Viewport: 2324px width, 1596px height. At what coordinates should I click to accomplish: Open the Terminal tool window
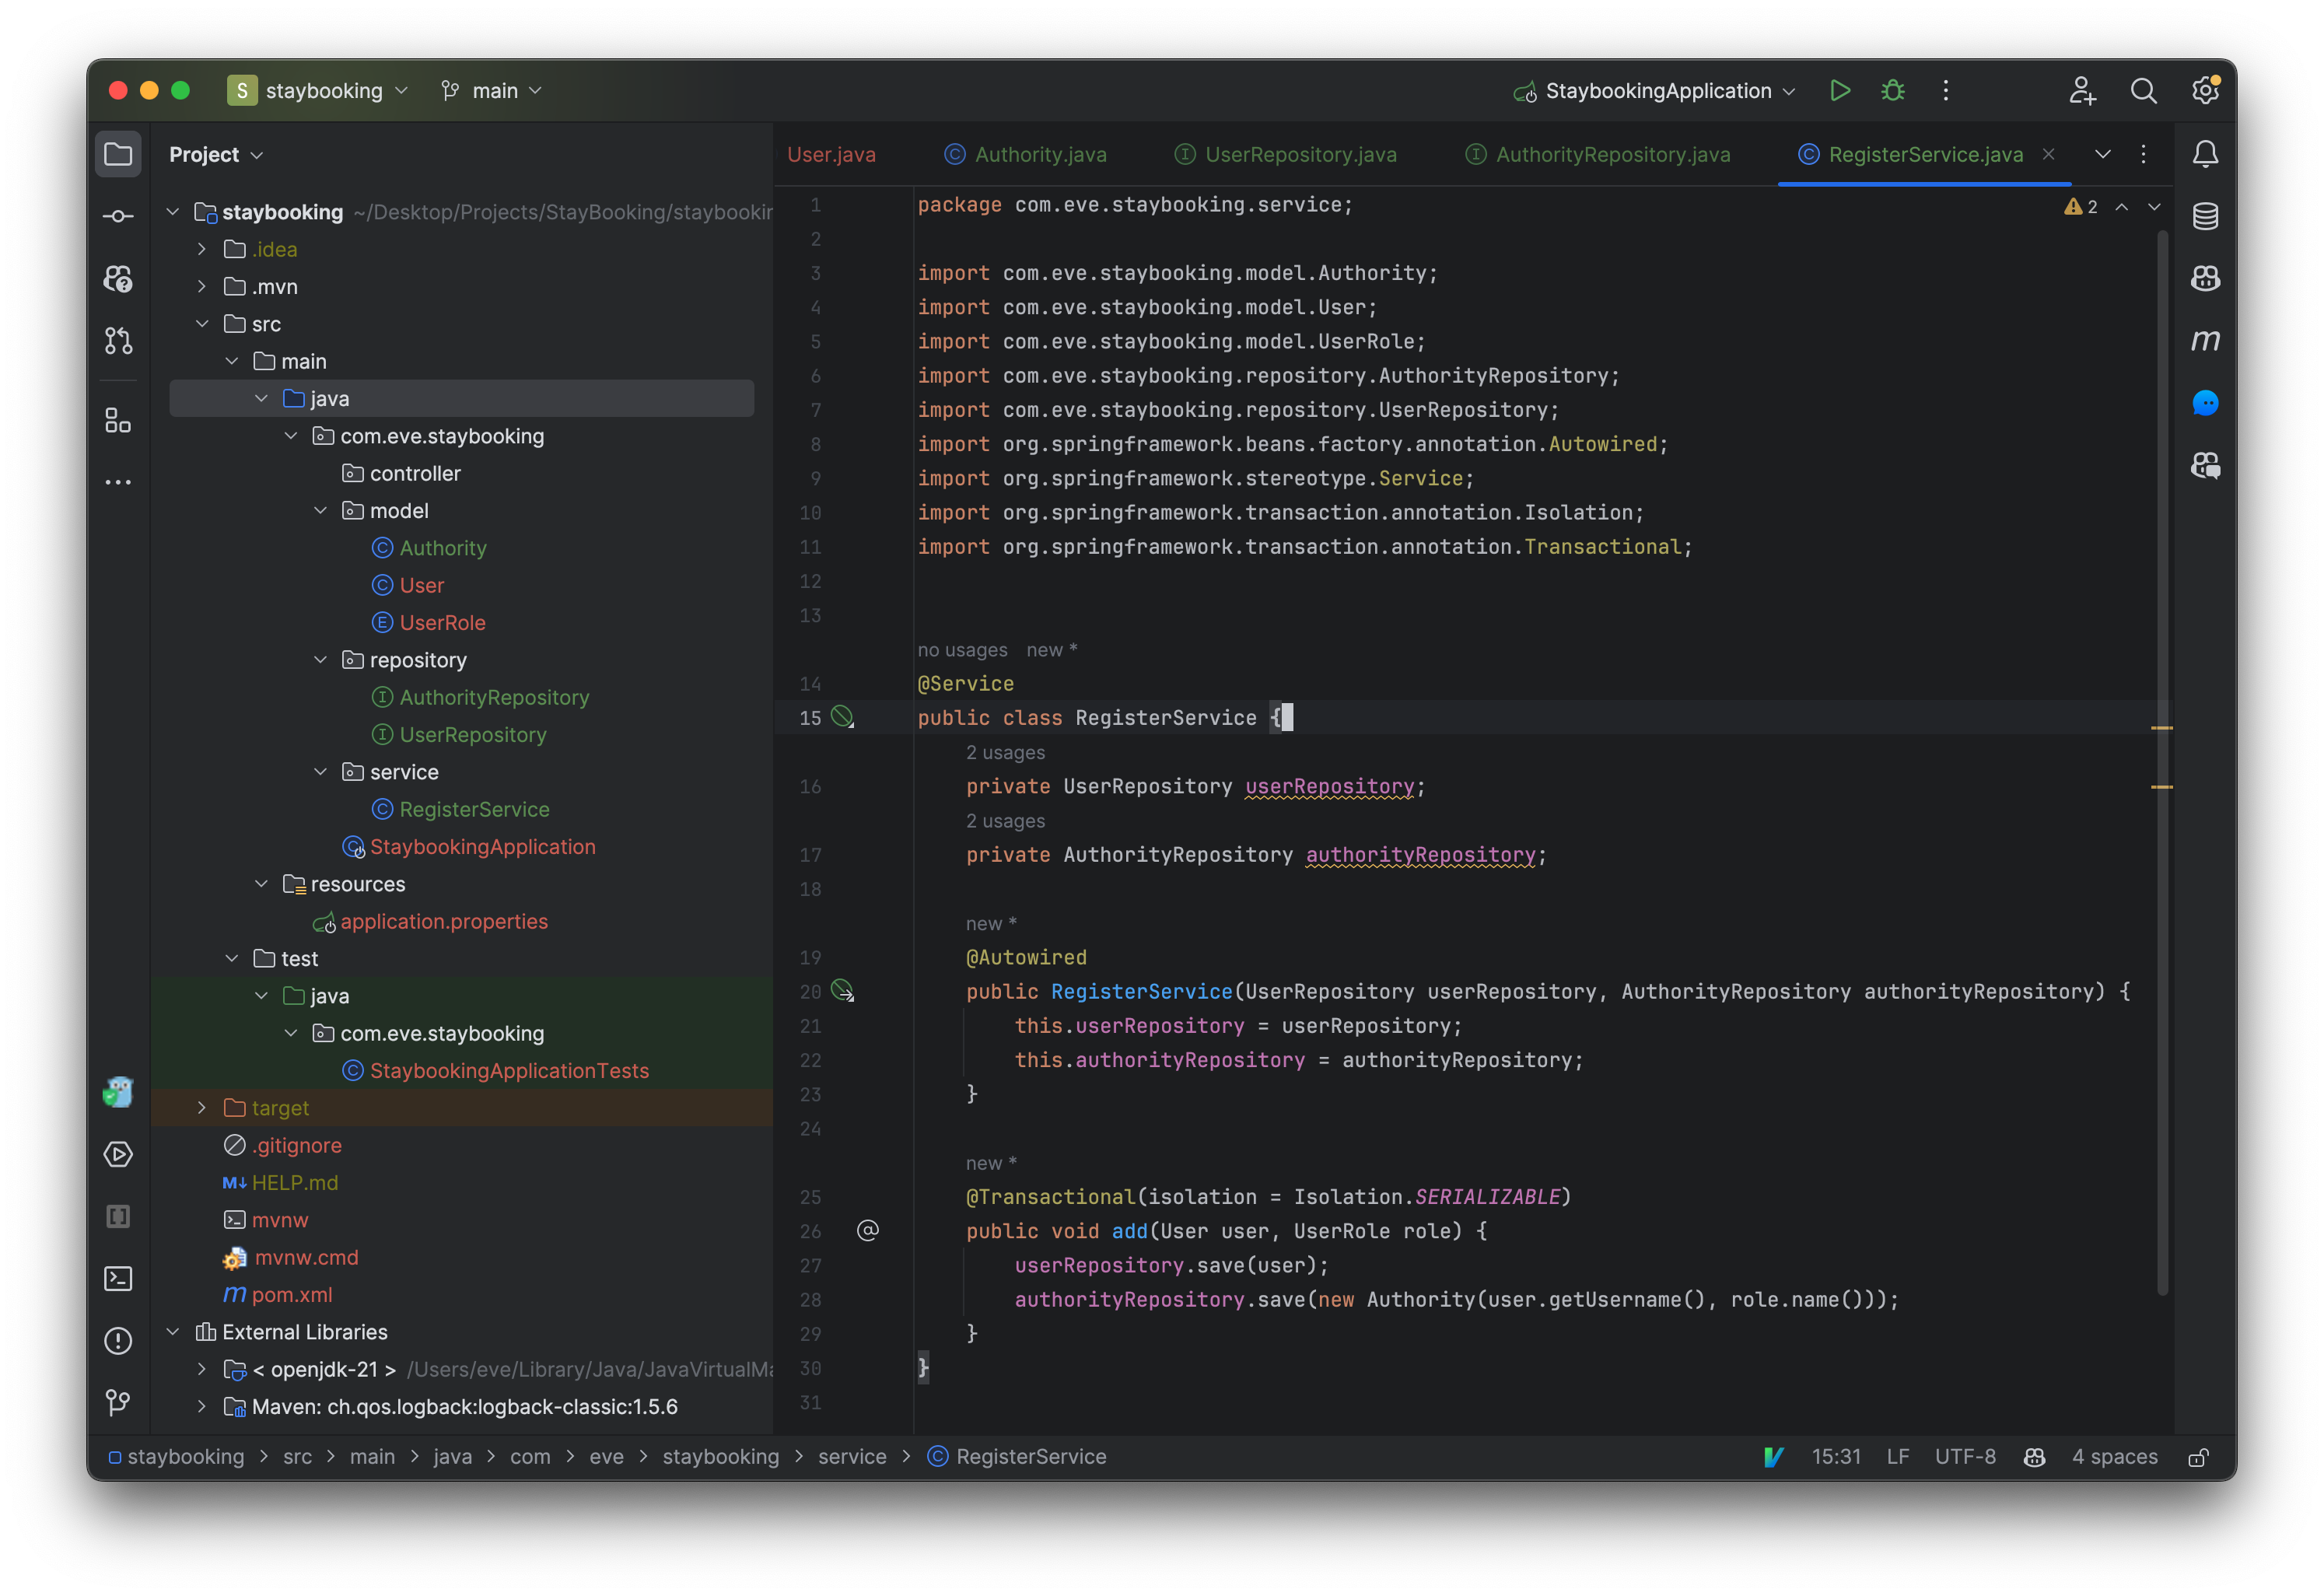(x=118, y=1279)
